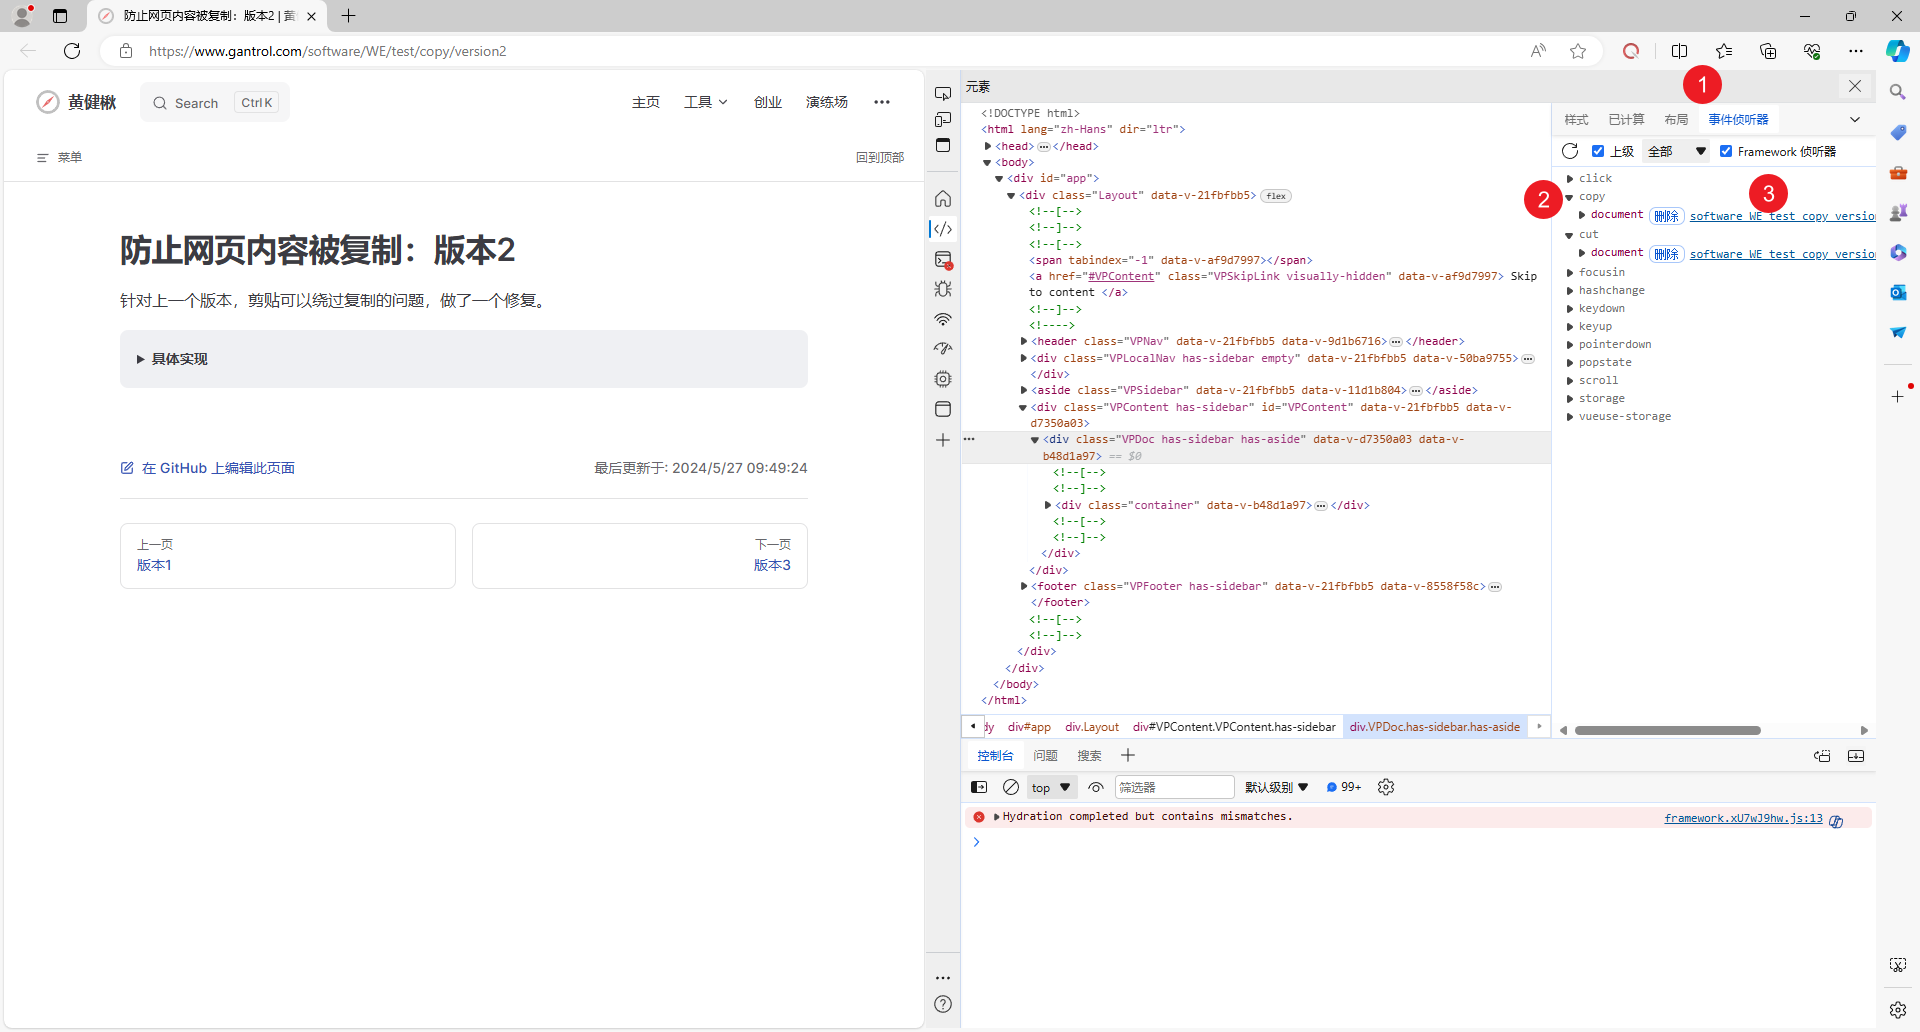Select the 事件侦听器 tab
The height and width of the screenshot is (1032, 1920).
(1738, 119)
